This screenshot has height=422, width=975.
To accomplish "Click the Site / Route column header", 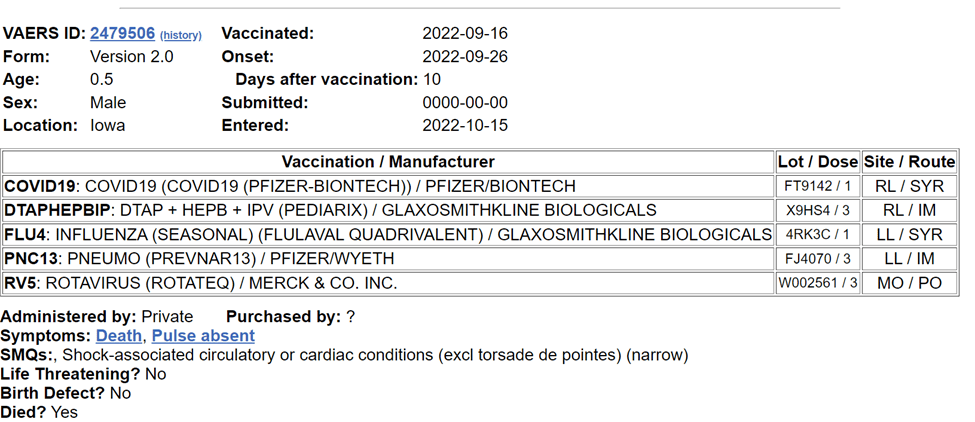I will (910, 162).
